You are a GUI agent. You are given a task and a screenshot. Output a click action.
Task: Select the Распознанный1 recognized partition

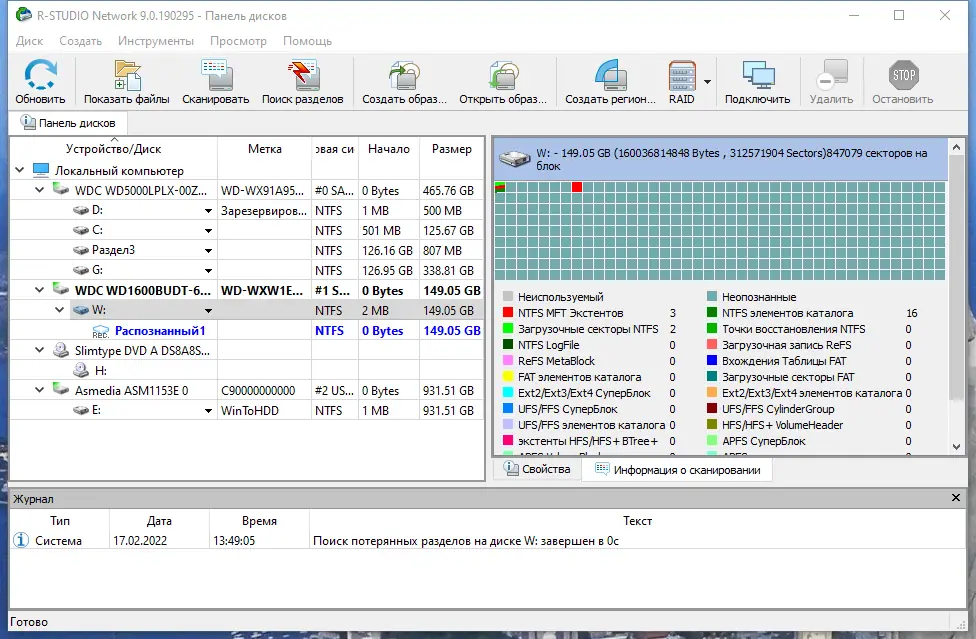click(160, 331)
